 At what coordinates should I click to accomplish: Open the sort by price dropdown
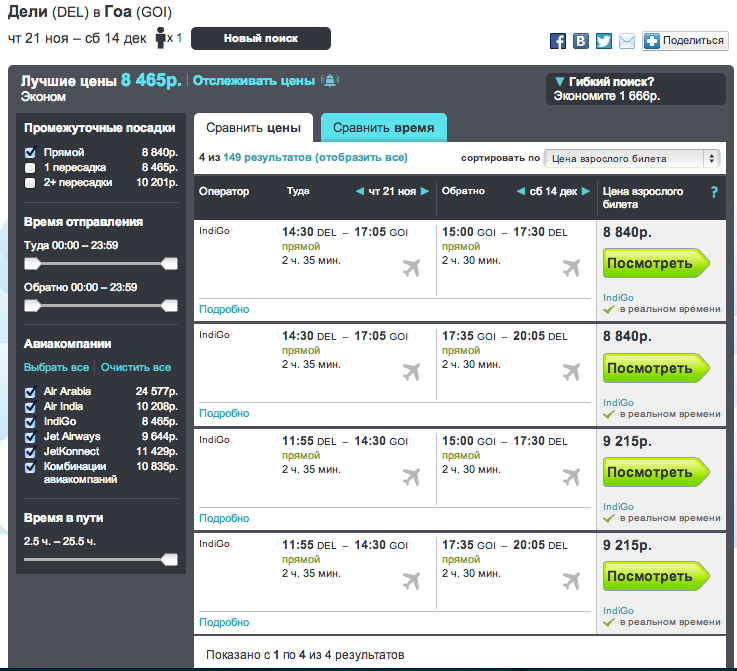pyautogui.click(x=632, y=158)
